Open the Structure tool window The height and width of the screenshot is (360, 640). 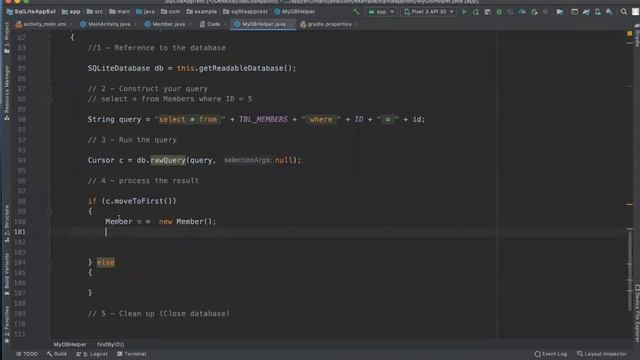point(7,224)
